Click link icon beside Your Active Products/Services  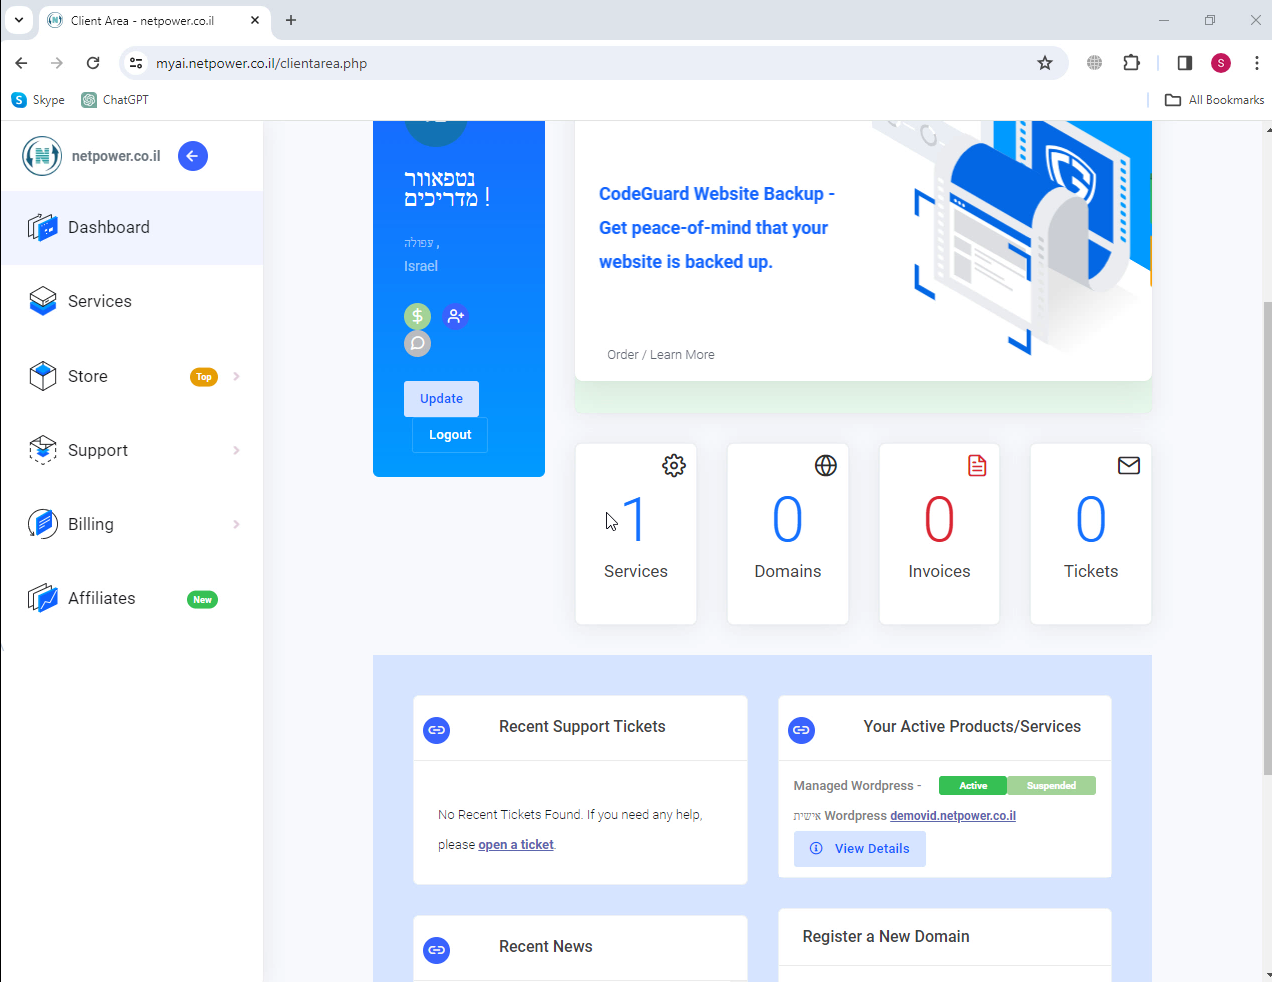click(802, 730)
